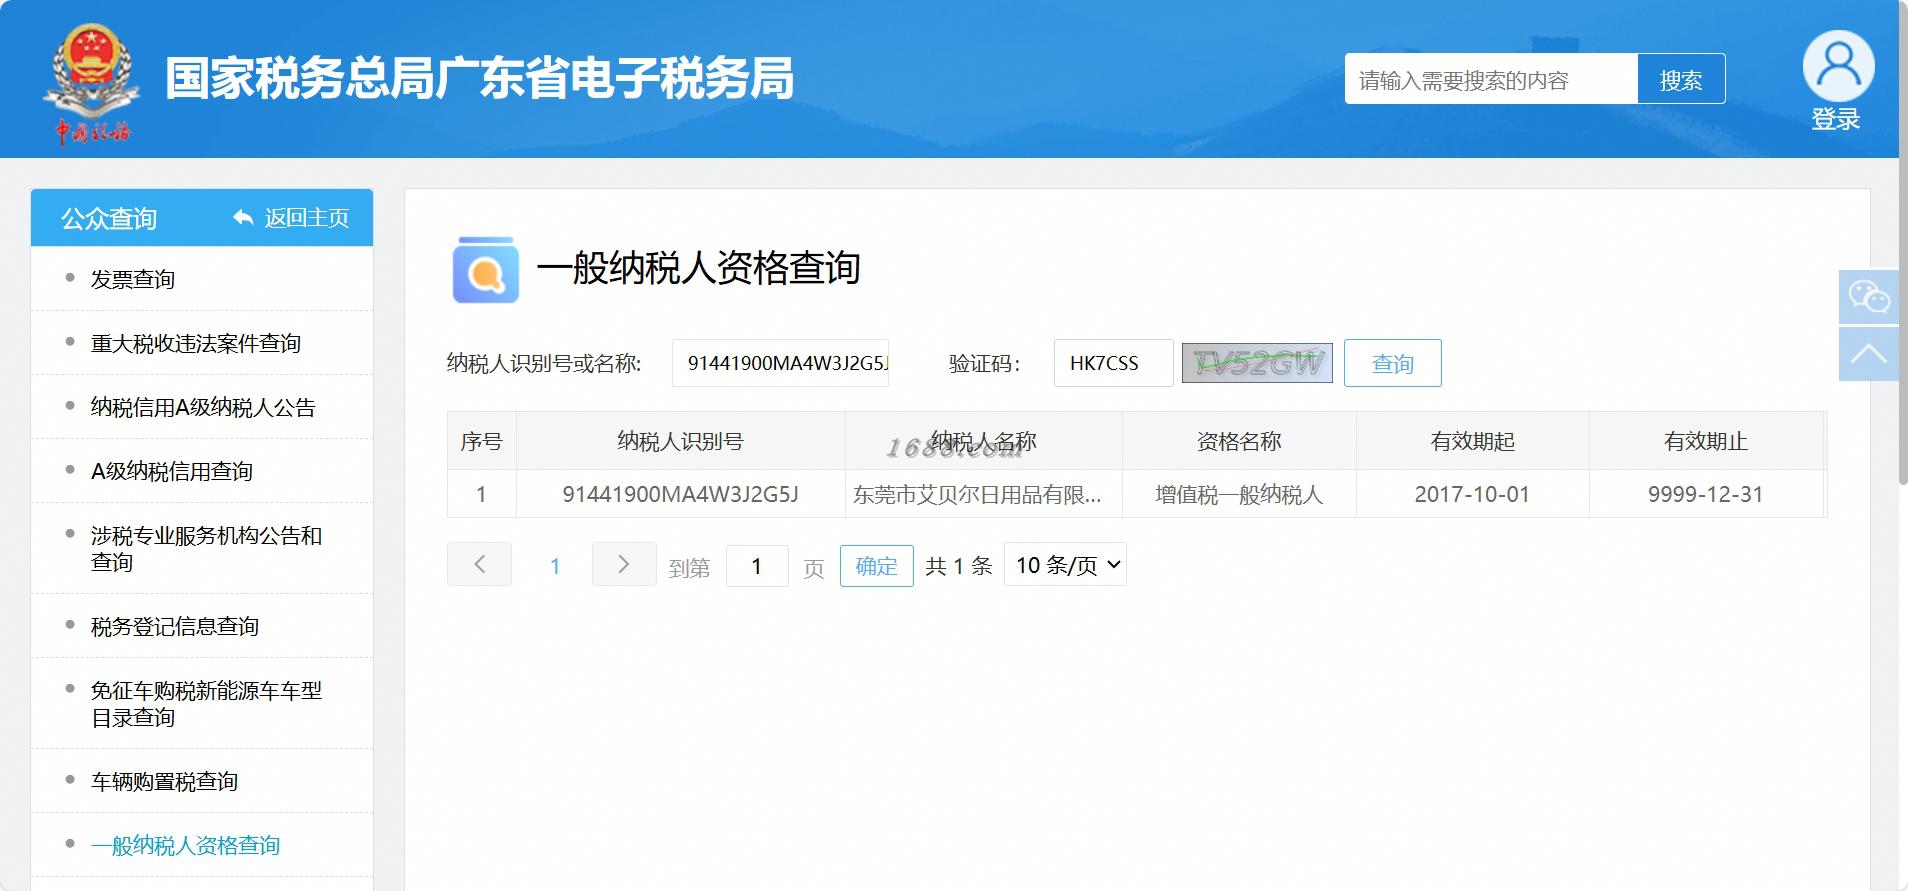
Task: Open the 10 条/页 page size dropdown
Action: (x=1065, y=565)
